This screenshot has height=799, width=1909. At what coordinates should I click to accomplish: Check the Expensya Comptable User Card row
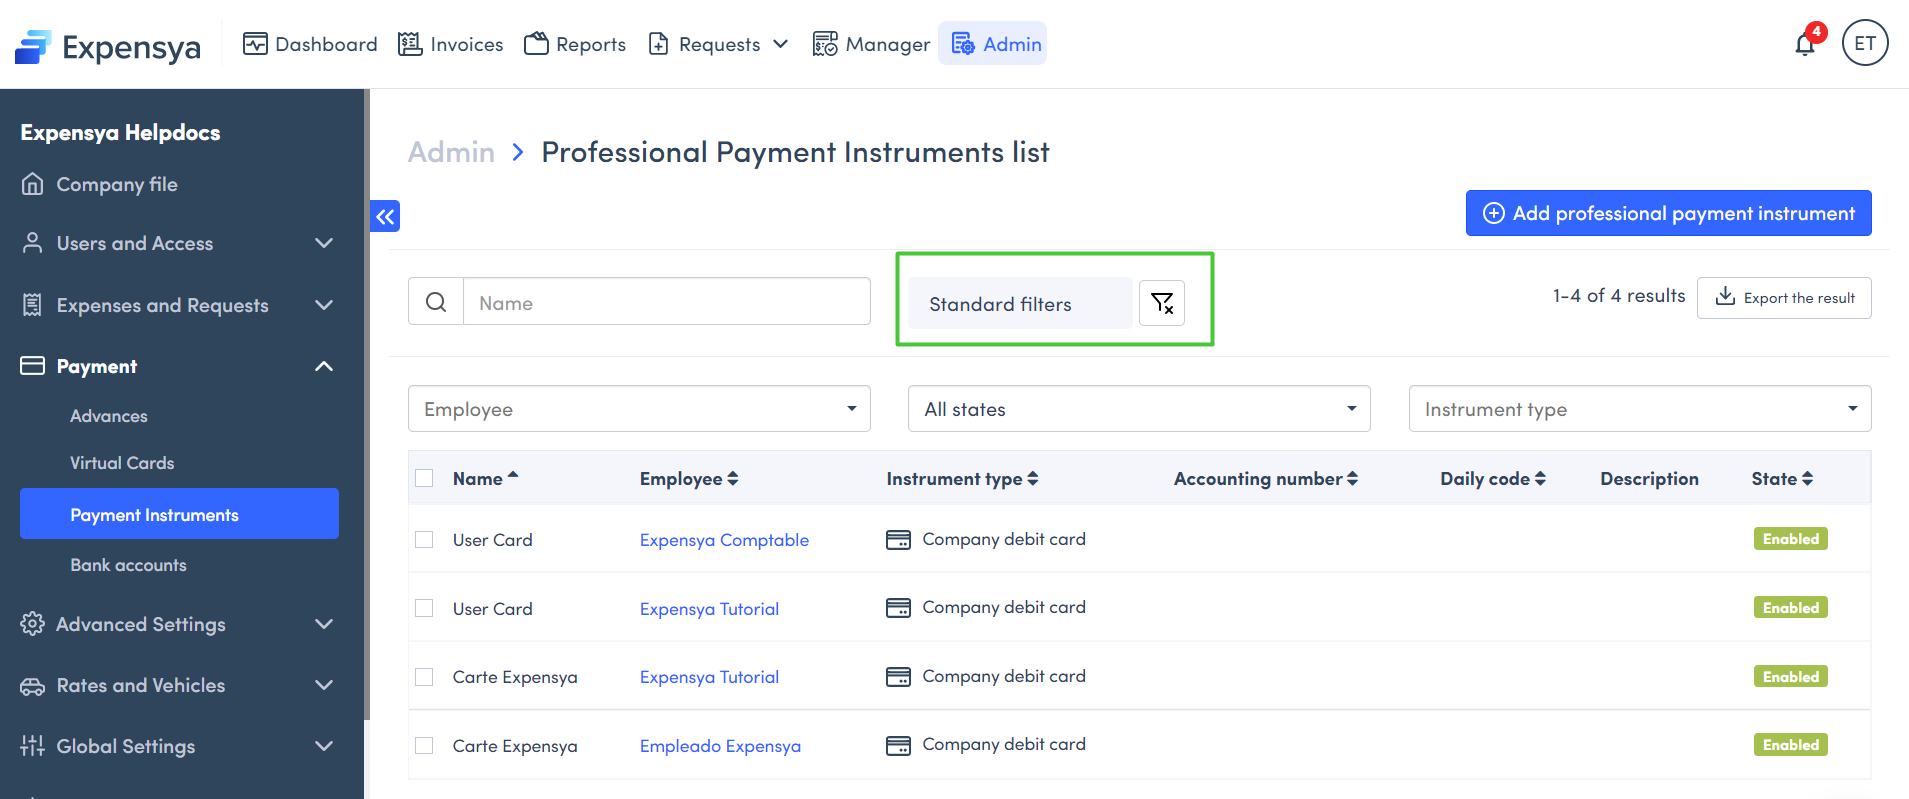[424, 540]
